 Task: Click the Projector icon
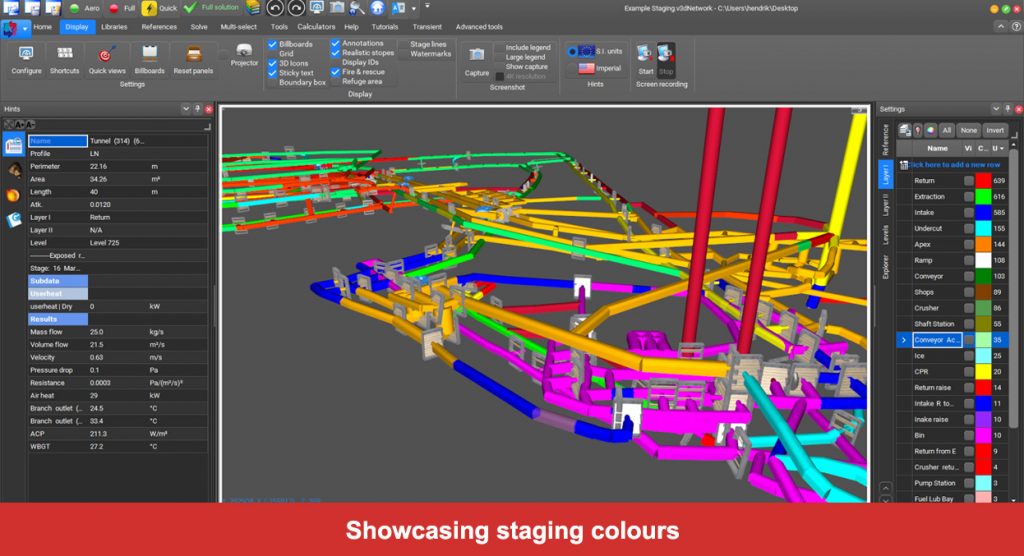tap(244, 51)
